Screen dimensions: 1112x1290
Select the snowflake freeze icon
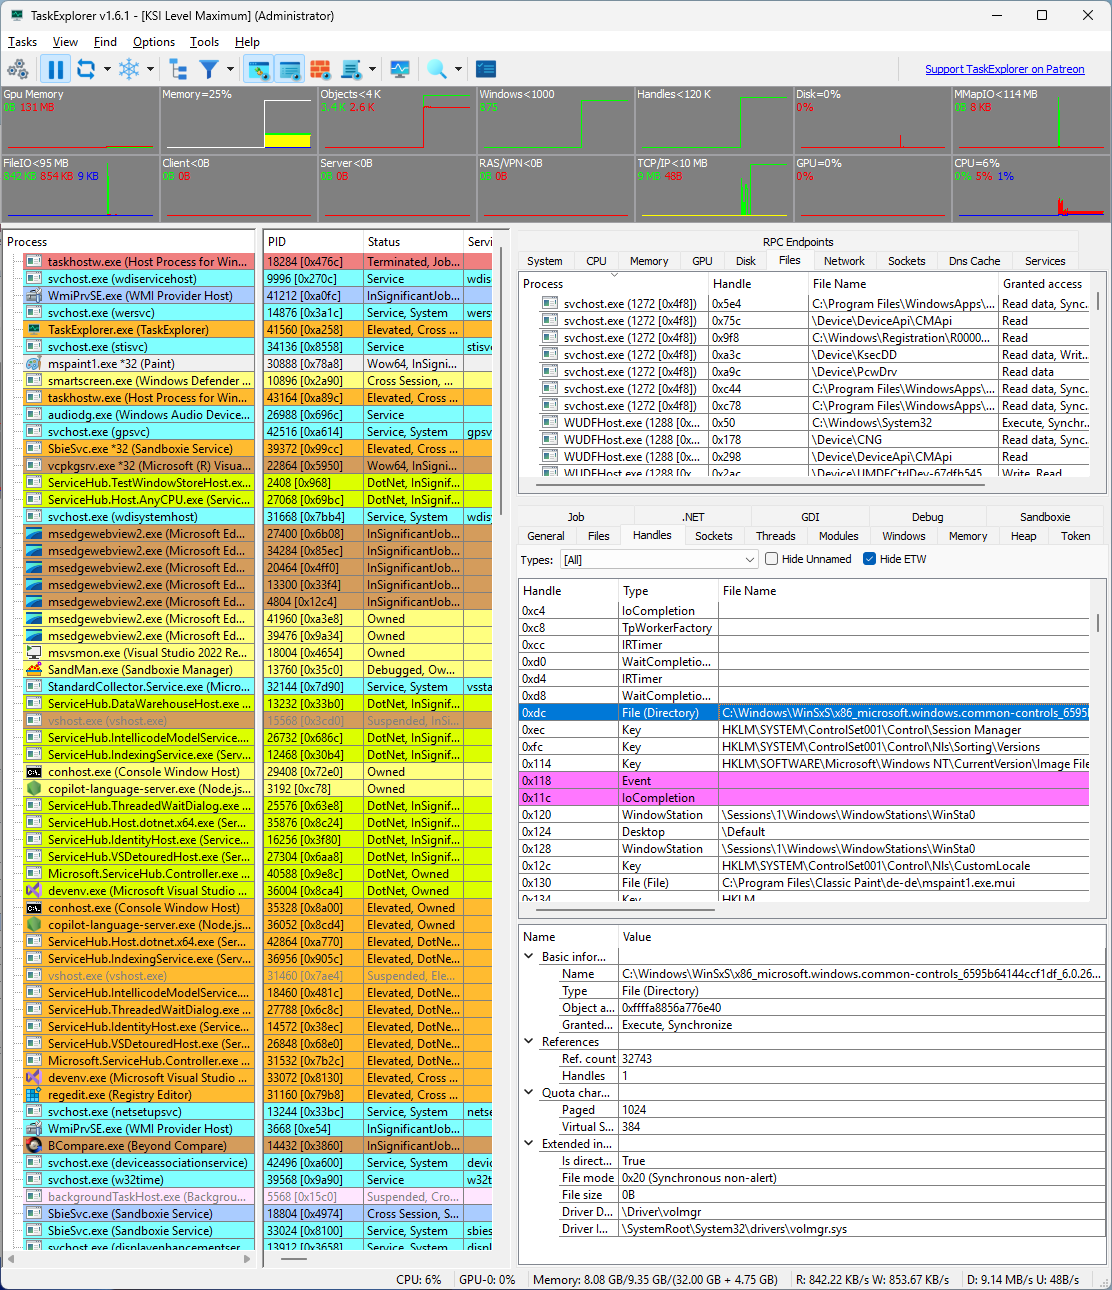pos(128,69)
